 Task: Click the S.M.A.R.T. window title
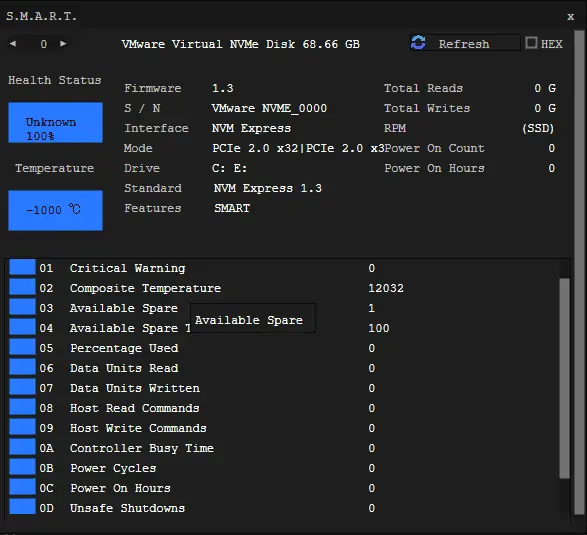(x=41, y=16)
